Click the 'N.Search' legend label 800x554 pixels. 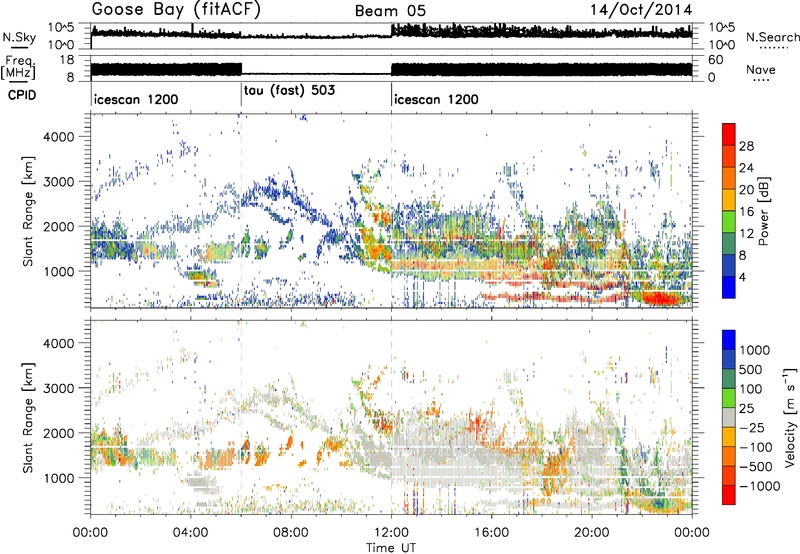[772, 37]
